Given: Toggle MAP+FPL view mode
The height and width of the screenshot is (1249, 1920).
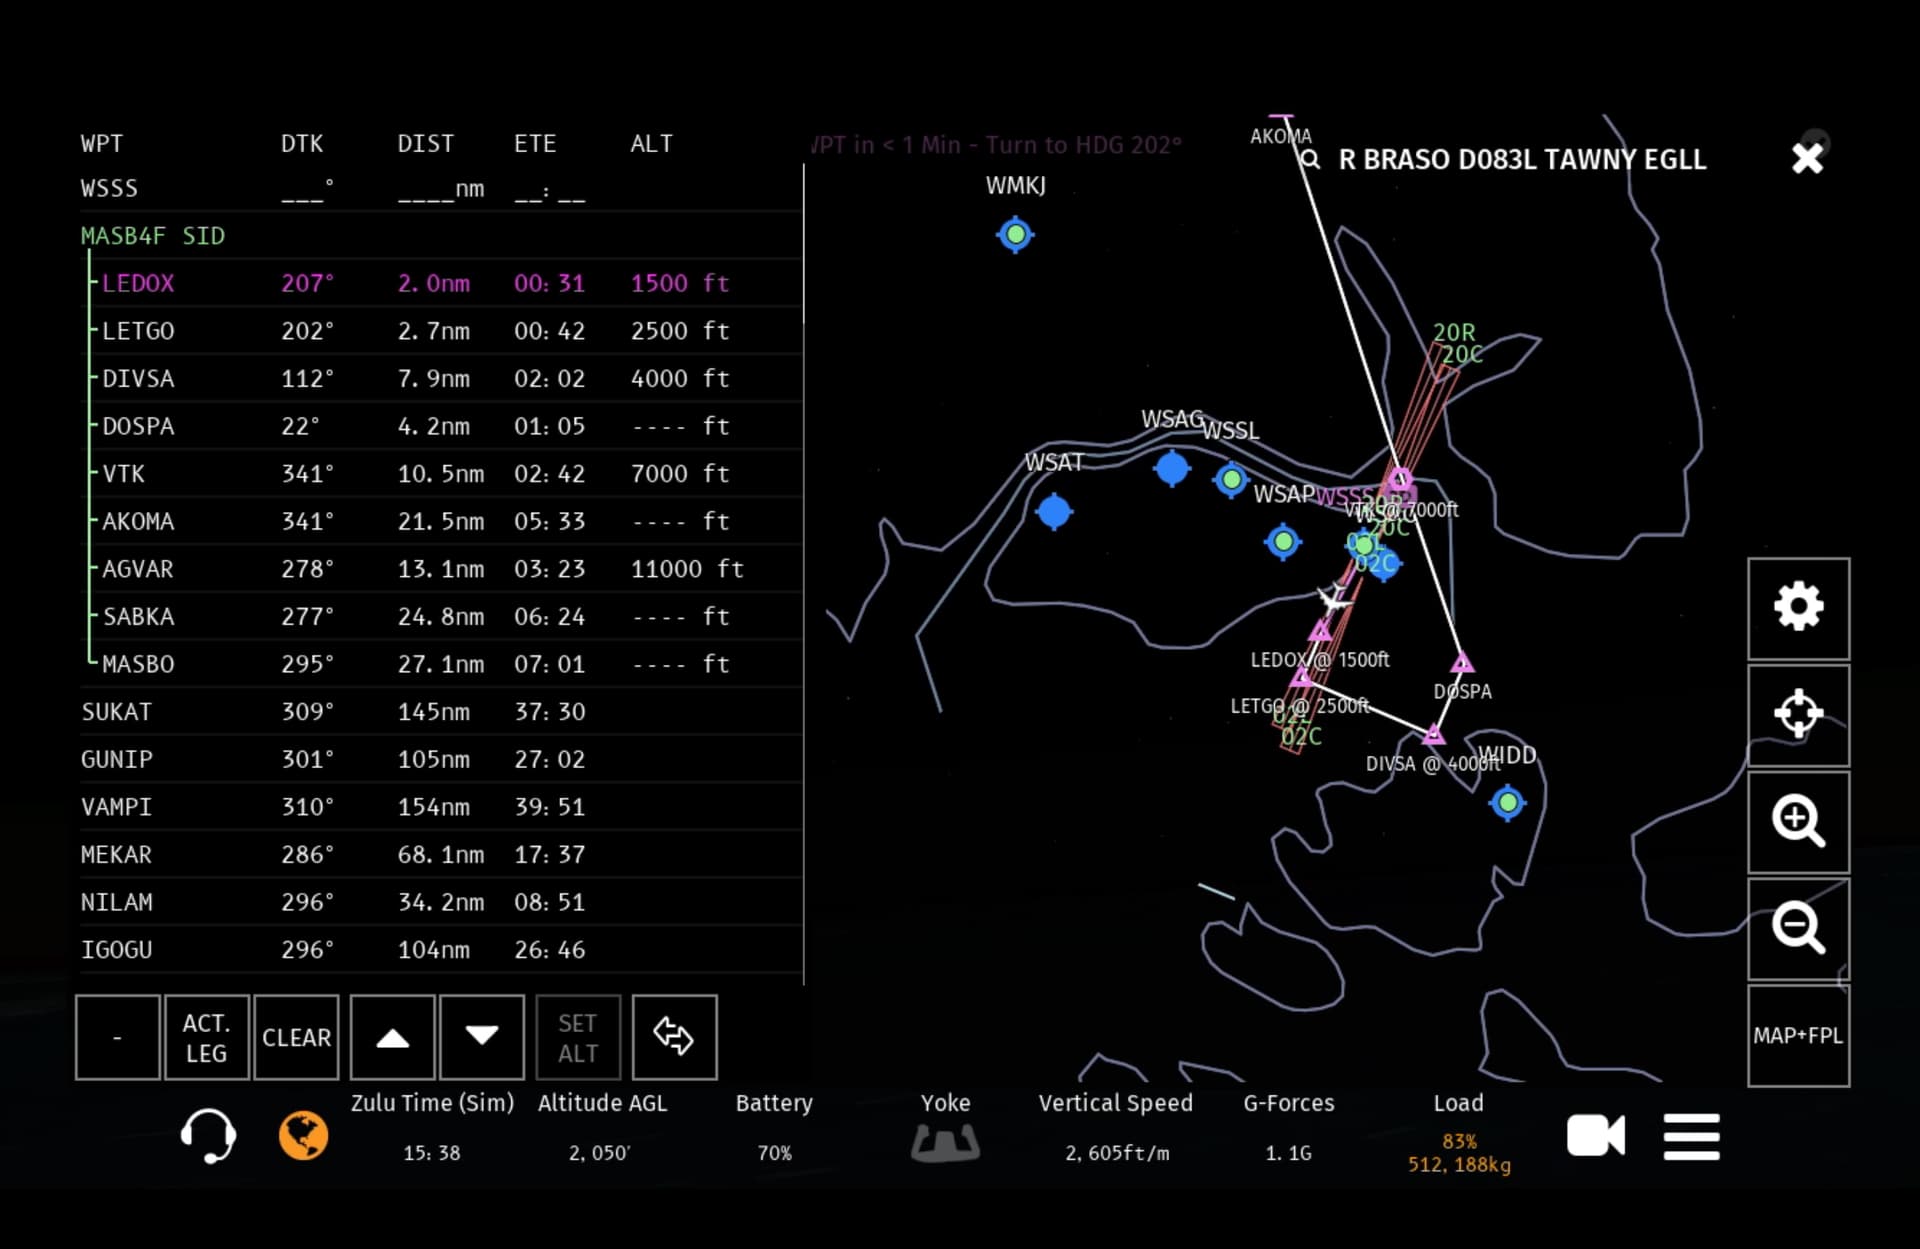Looking at the screenshot, I should pyautogui.click(x=1798, y=1036).
